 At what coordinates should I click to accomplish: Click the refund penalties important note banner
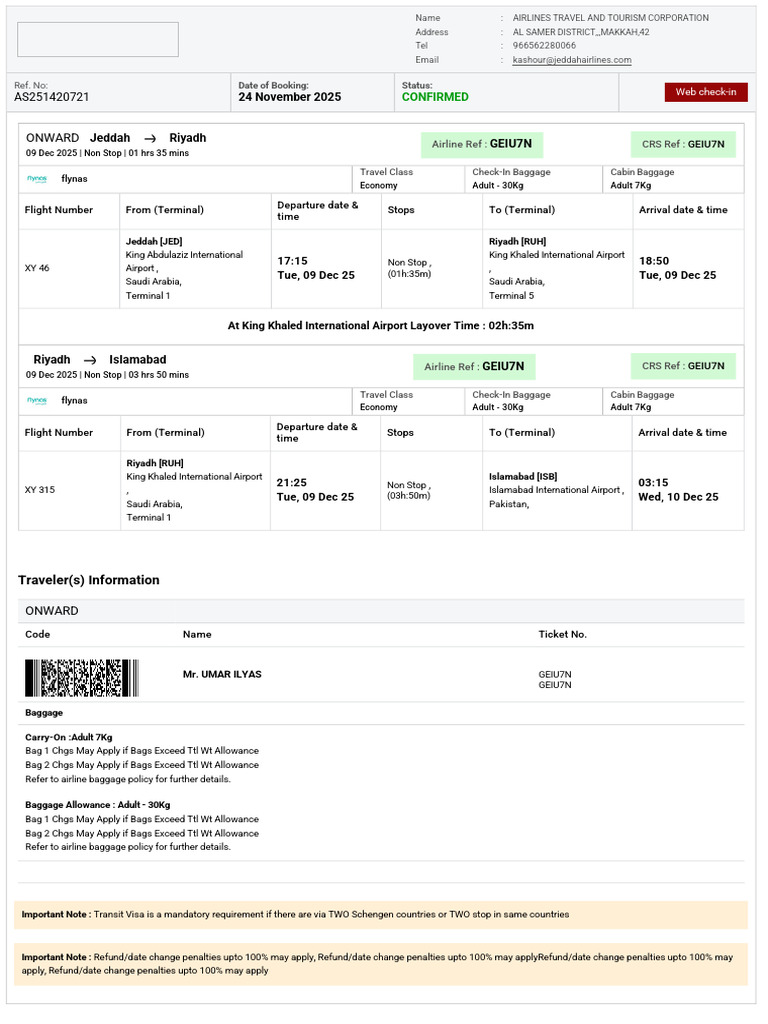pyautogui.click(x=380, y=963)
